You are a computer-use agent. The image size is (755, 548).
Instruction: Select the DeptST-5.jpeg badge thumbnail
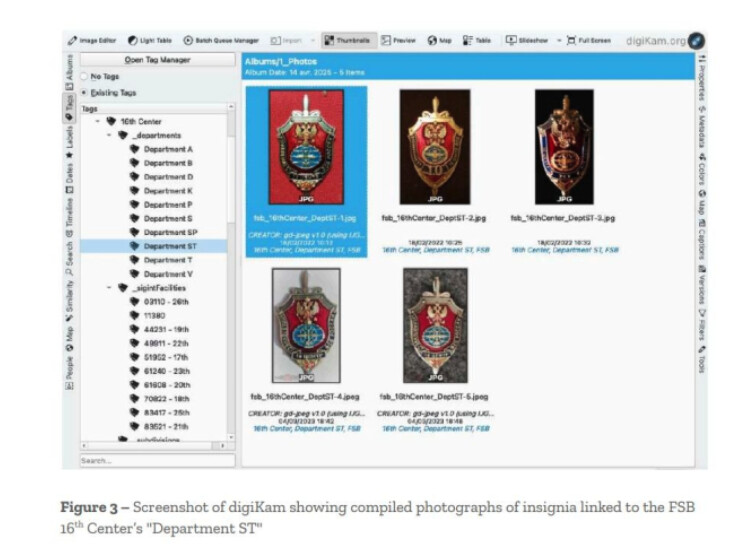[x=435, y=325]
